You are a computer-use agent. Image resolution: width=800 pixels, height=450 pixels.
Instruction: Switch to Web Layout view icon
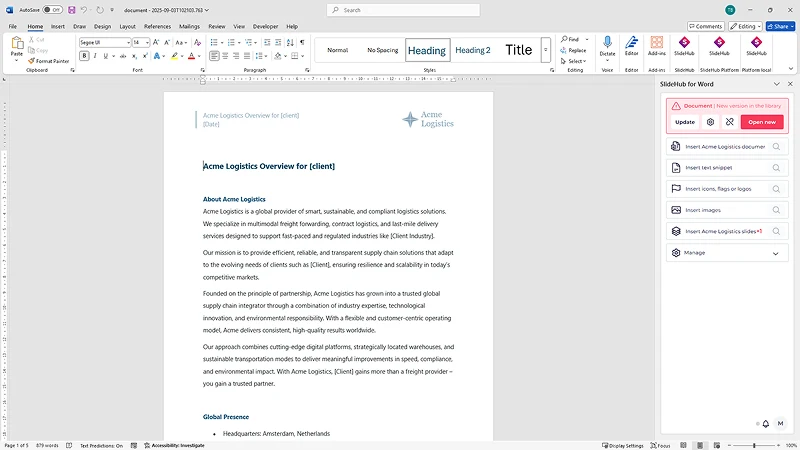pos(717,445)
